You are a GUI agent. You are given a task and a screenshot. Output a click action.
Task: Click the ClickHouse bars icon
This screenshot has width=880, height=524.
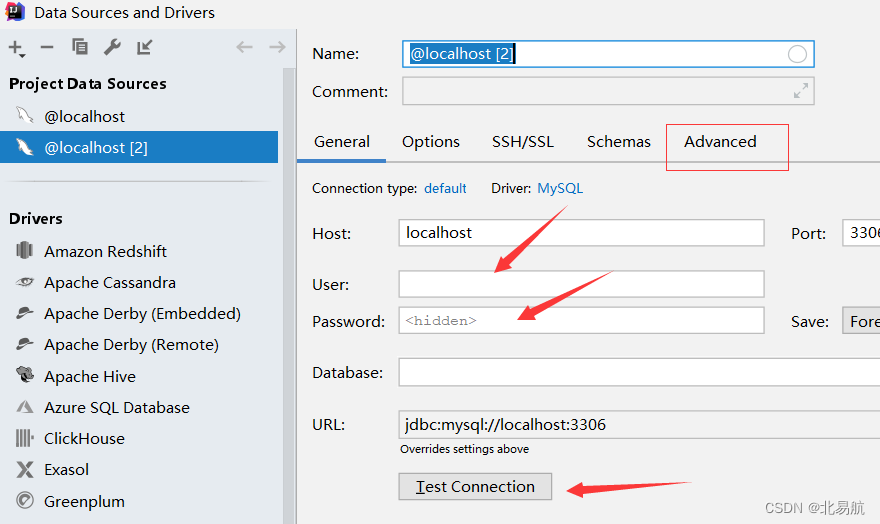coord(25,438)
